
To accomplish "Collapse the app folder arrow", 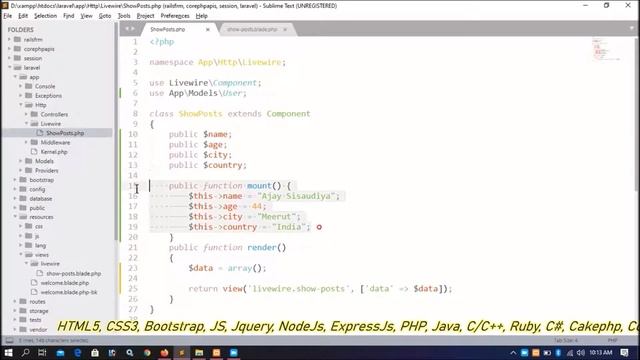I will point(15,77).
